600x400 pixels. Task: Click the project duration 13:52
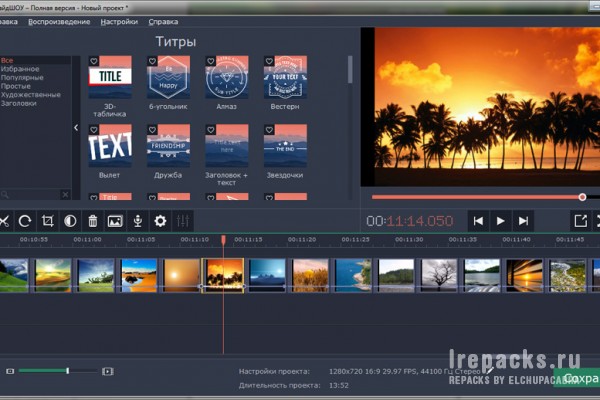339,385
